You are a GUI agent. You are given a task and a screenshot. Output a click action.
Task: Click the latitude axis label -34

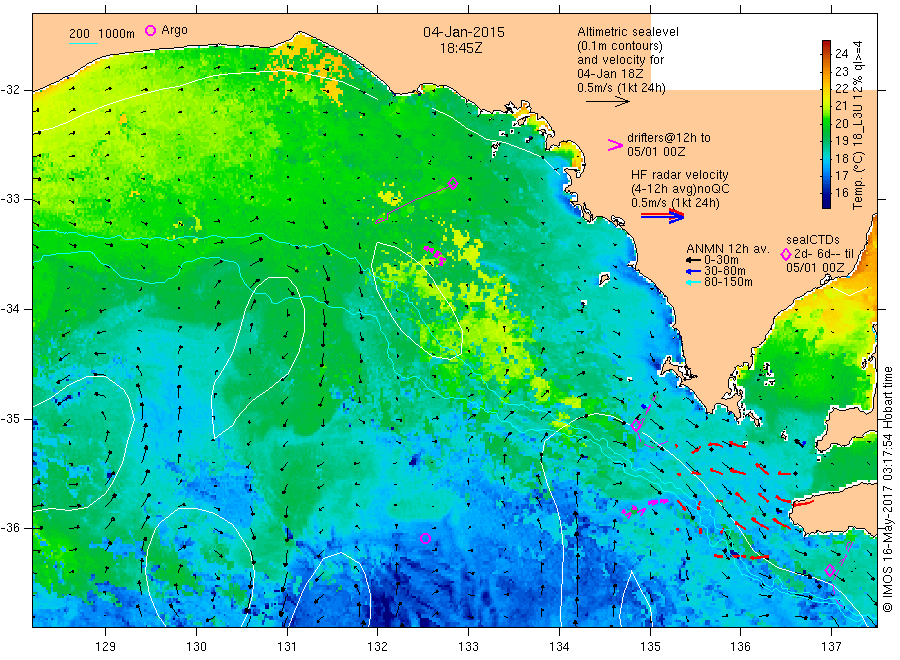tap(10, 309)
